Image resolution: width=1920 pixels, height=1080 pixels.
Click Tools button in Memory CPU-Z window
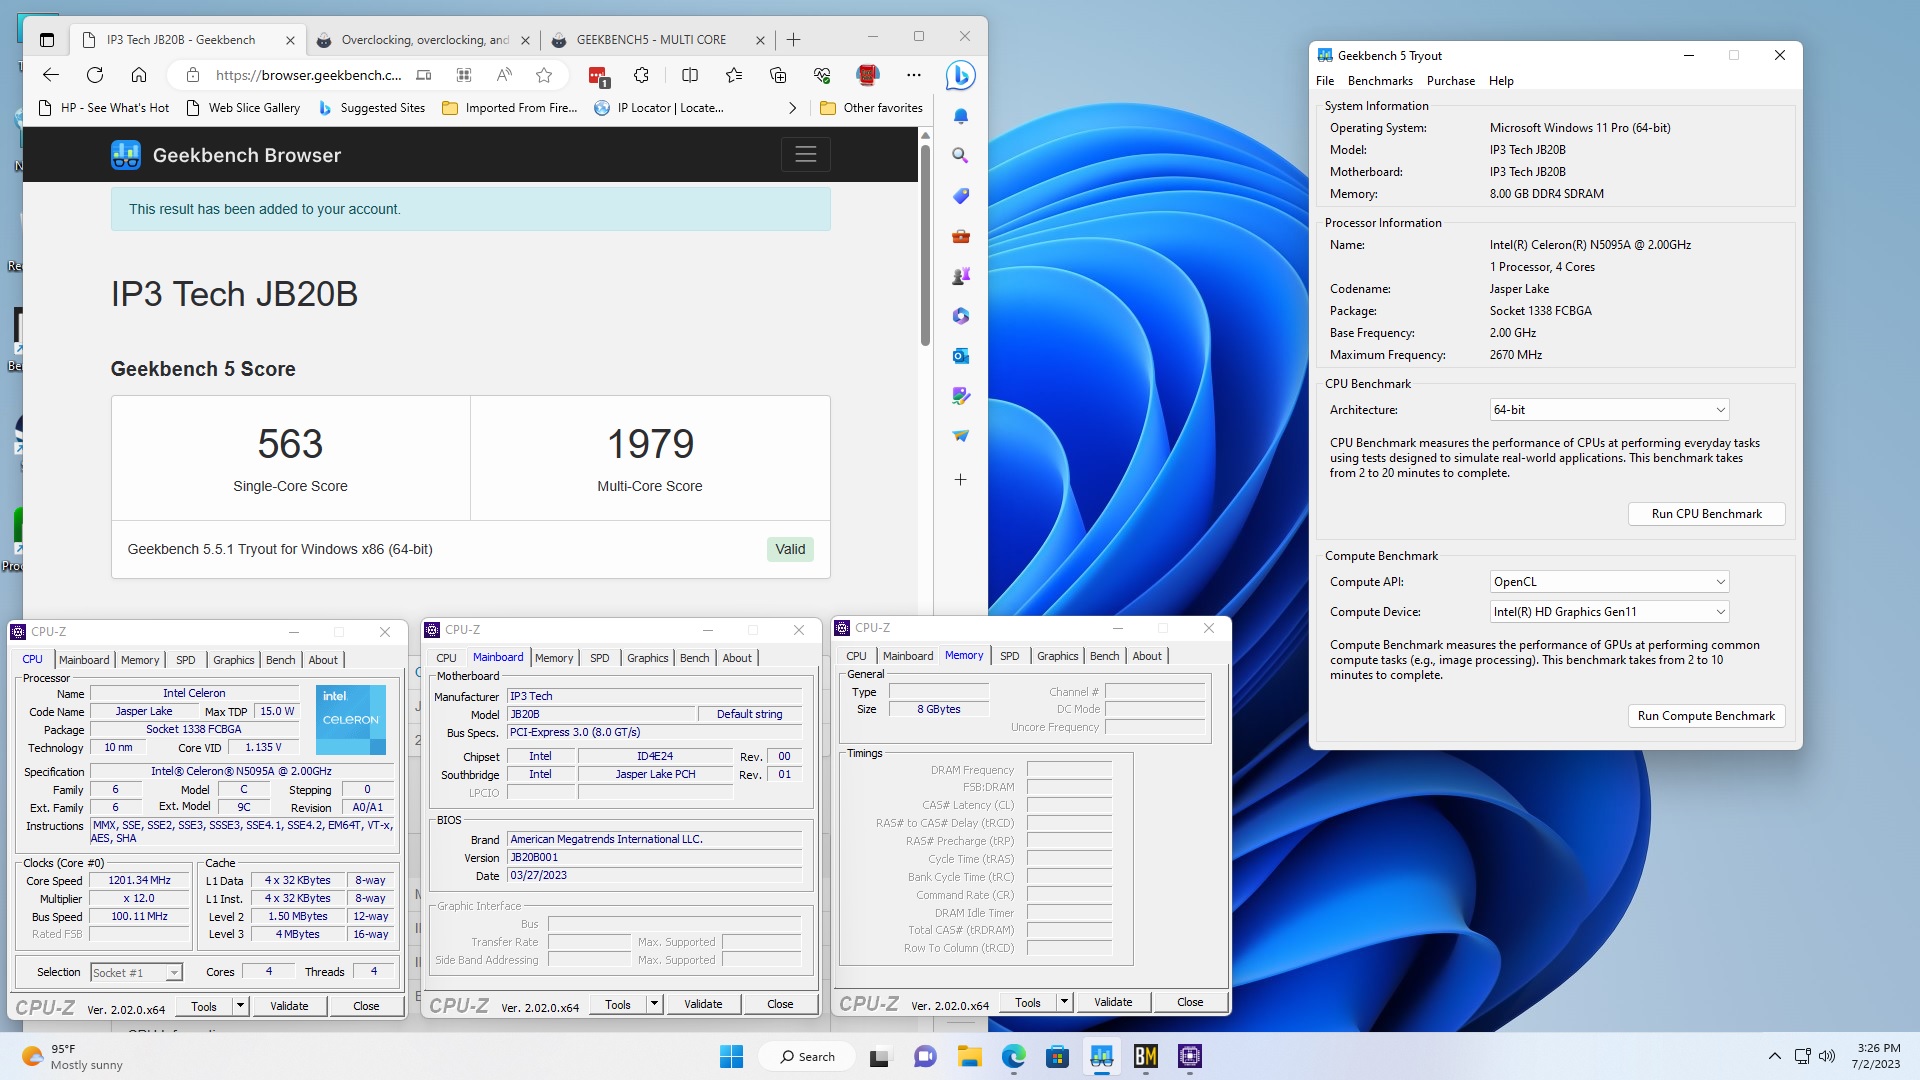(1027, 1002)
